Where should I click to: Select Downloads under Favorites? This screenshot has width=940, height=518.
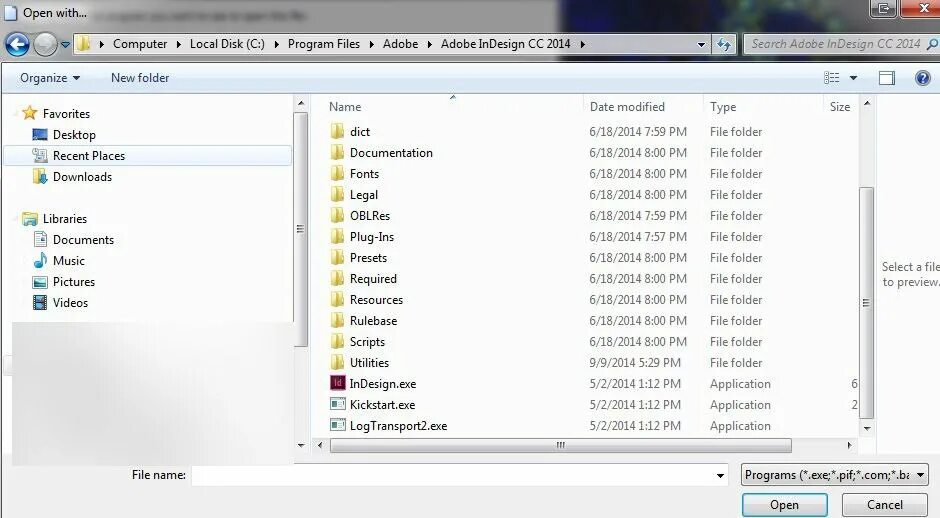click(82, 176)
